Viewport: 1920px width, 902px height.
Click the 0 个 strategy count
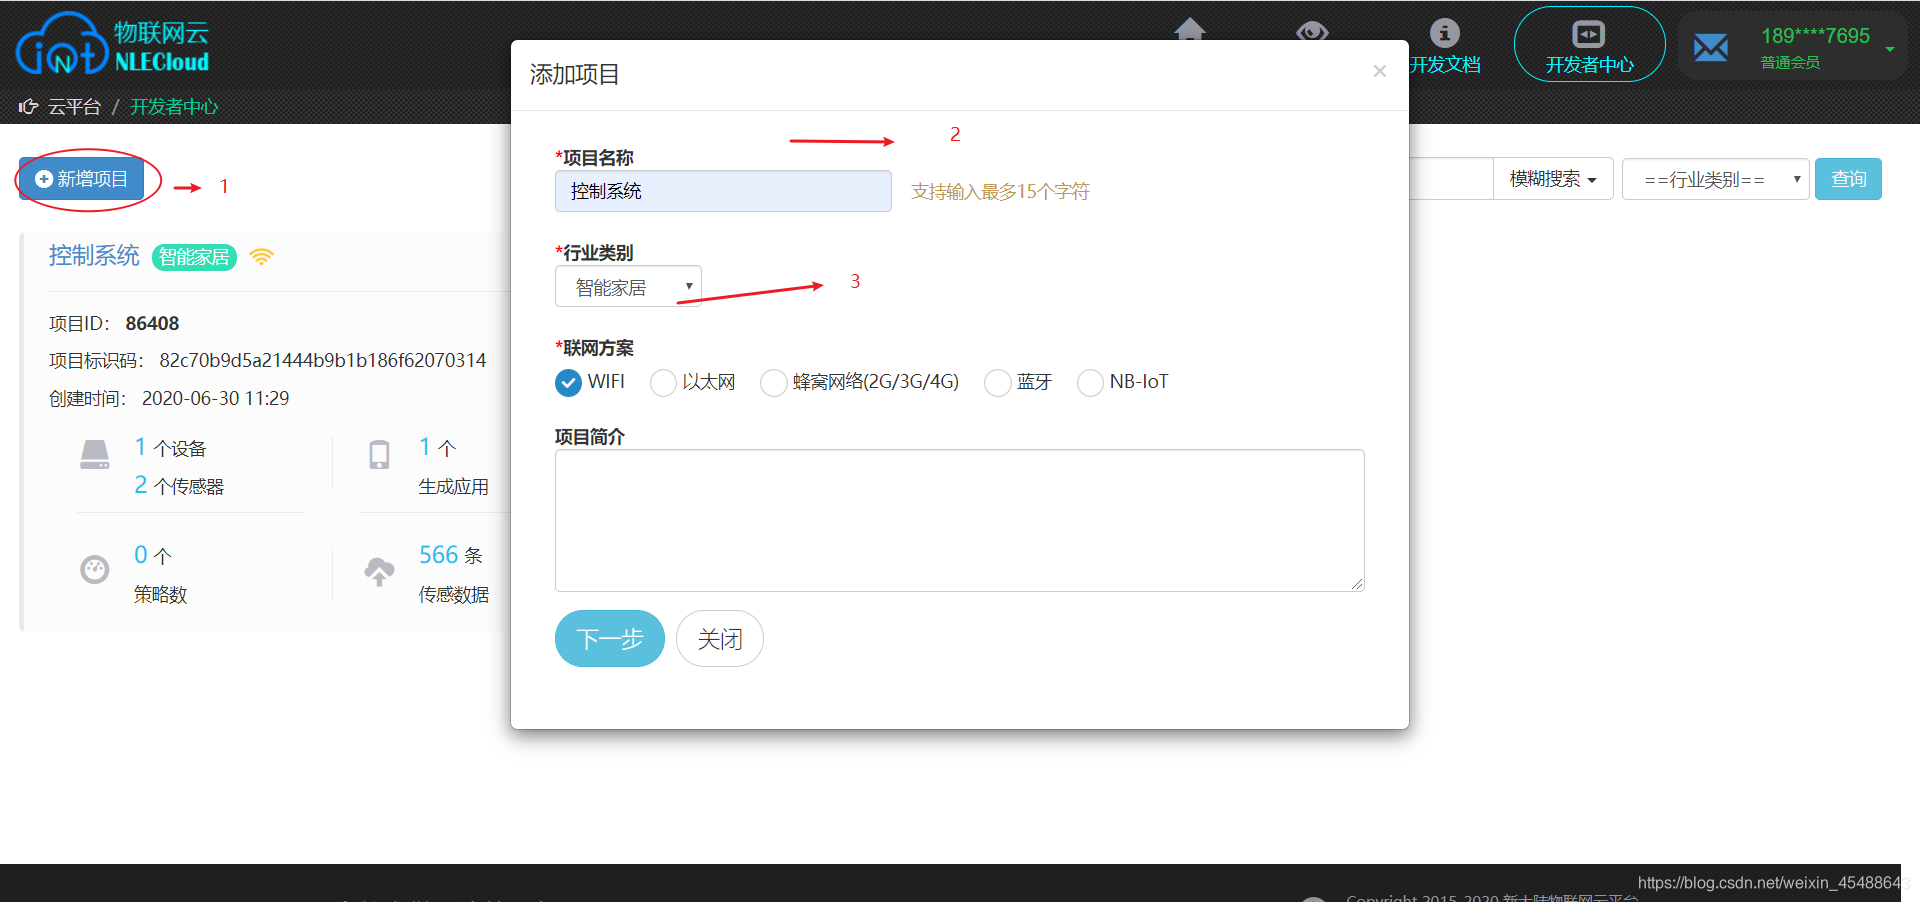(153, 555)
